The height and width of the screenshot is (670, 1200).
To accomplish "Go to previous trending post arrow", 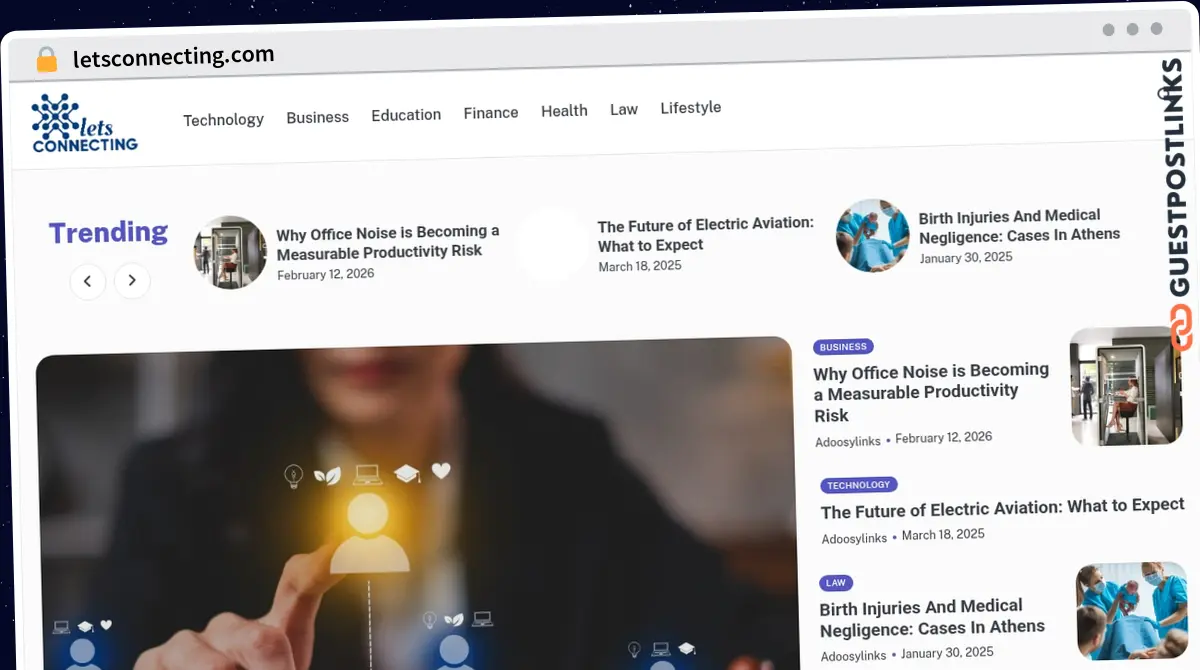I will point(88,281).
